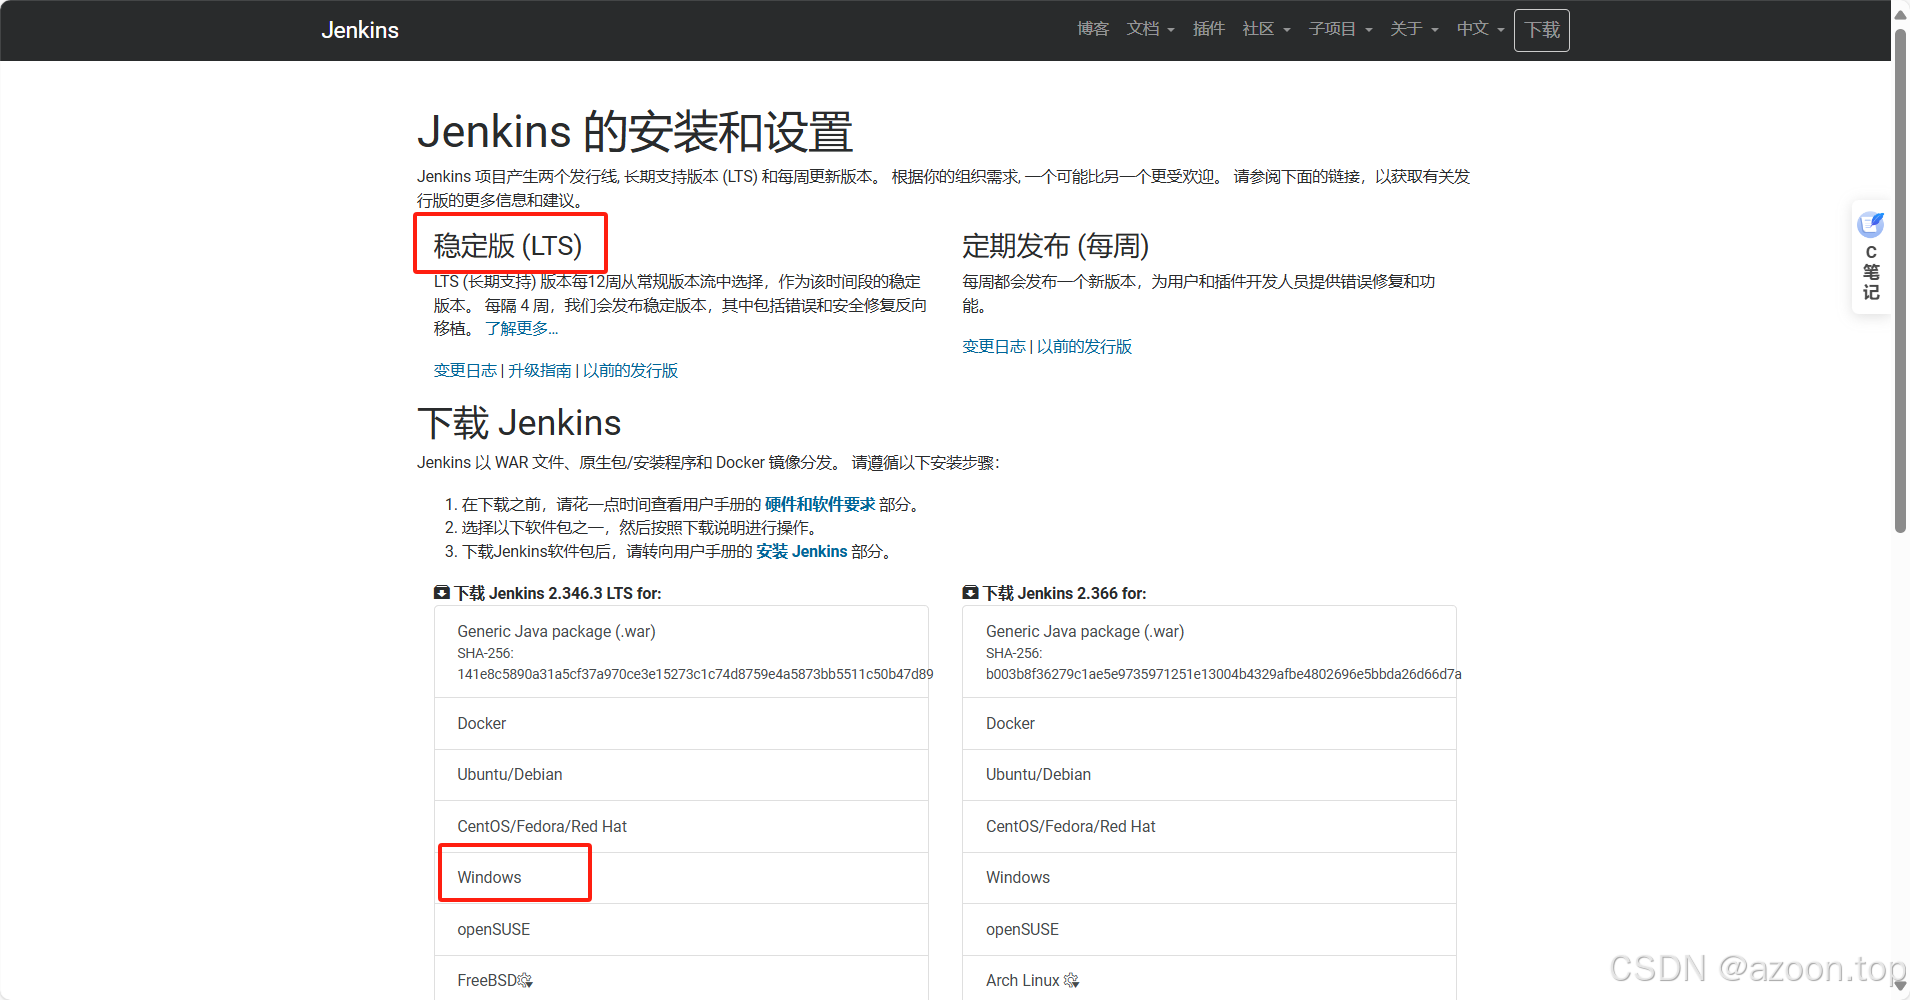Click the page vertical scrollbar thumb
Screen dimensions: 1910x1000
pyautogui.click(x=1900, y=280)
